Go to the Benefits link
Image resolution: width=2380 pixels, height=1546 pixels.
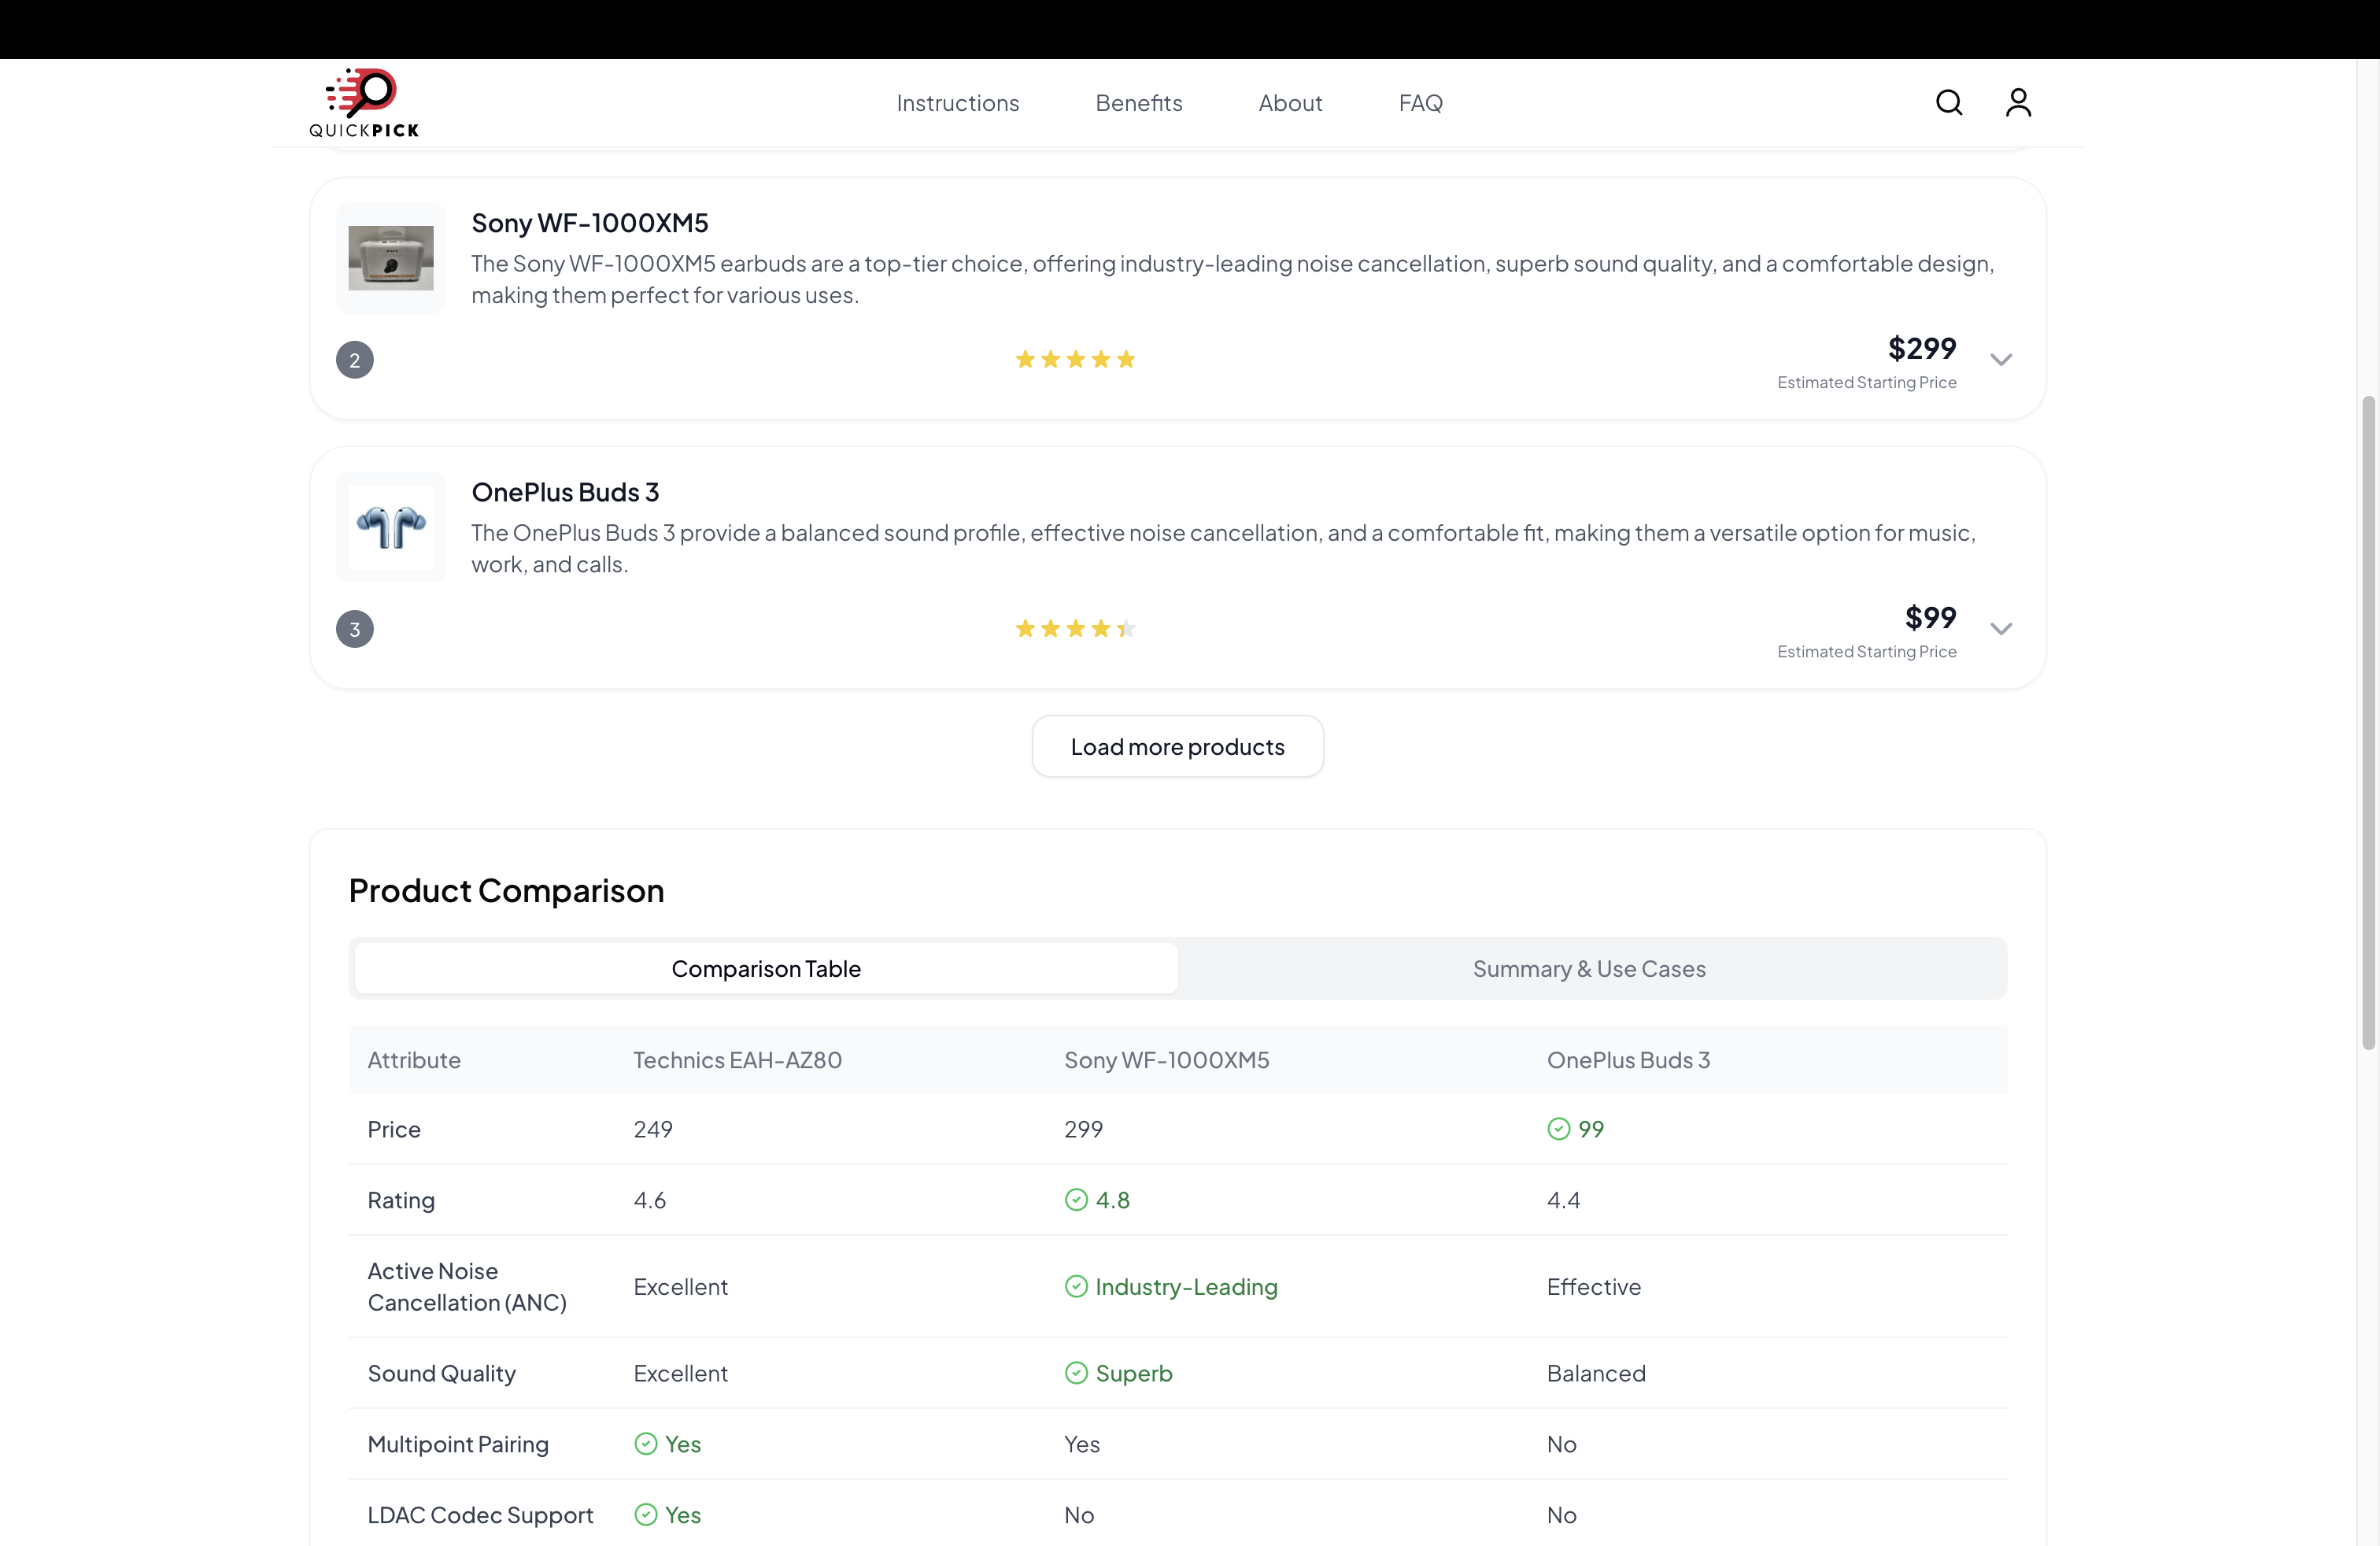click(1138, 103)
